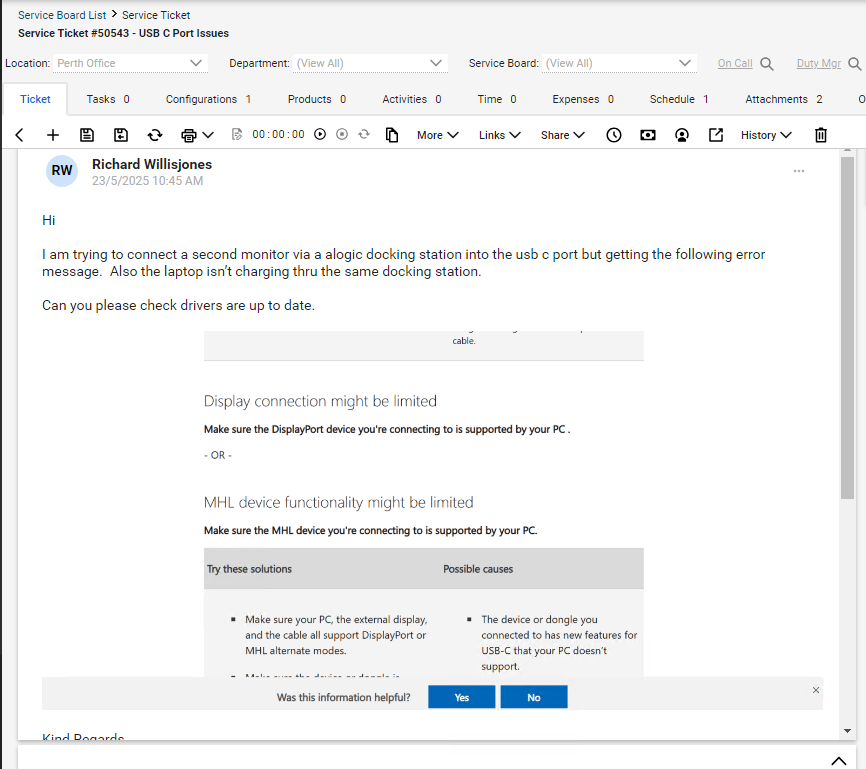Click the 'Try these solutions' column header
The width and height of the screenshot is (866, 769).
click(x=249, y=569)
